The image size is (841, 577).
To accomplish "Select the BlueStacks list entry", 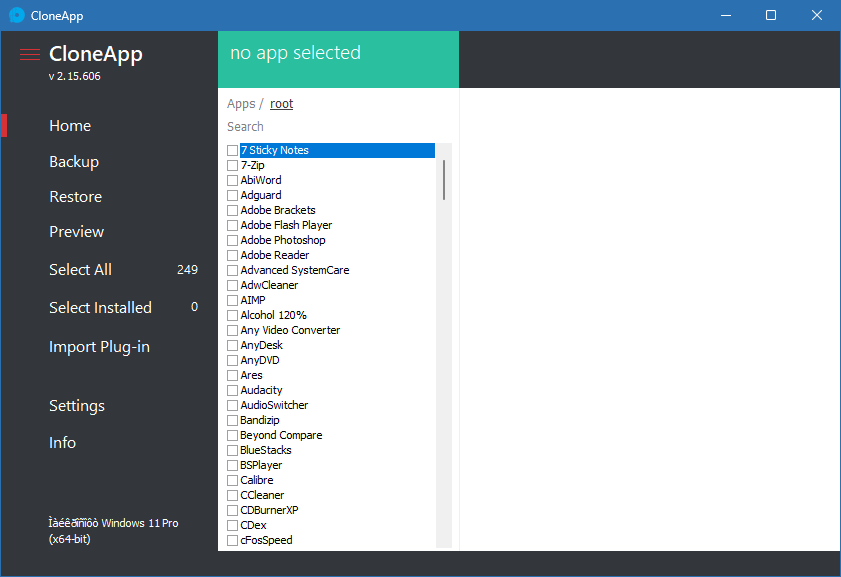I will coord(265,450).
